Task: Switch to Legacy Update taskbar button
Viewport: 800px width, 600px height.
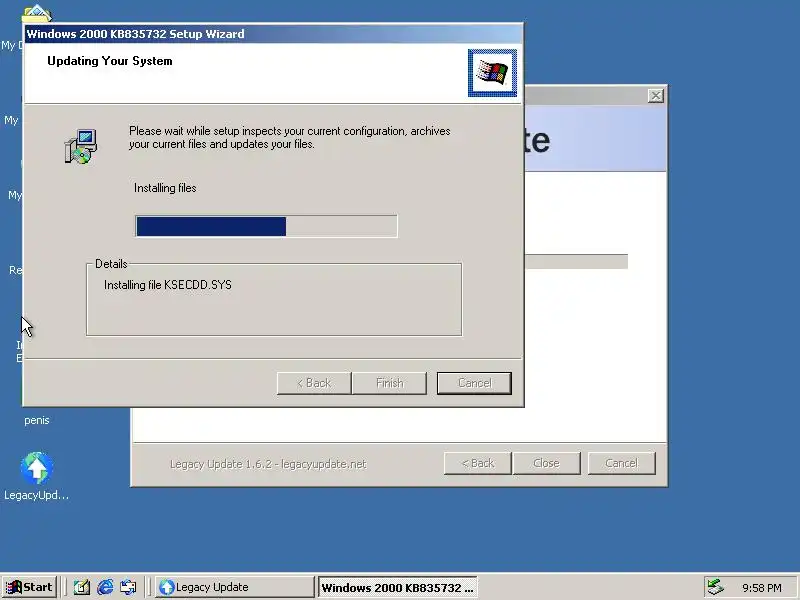Action: point(235,587)
